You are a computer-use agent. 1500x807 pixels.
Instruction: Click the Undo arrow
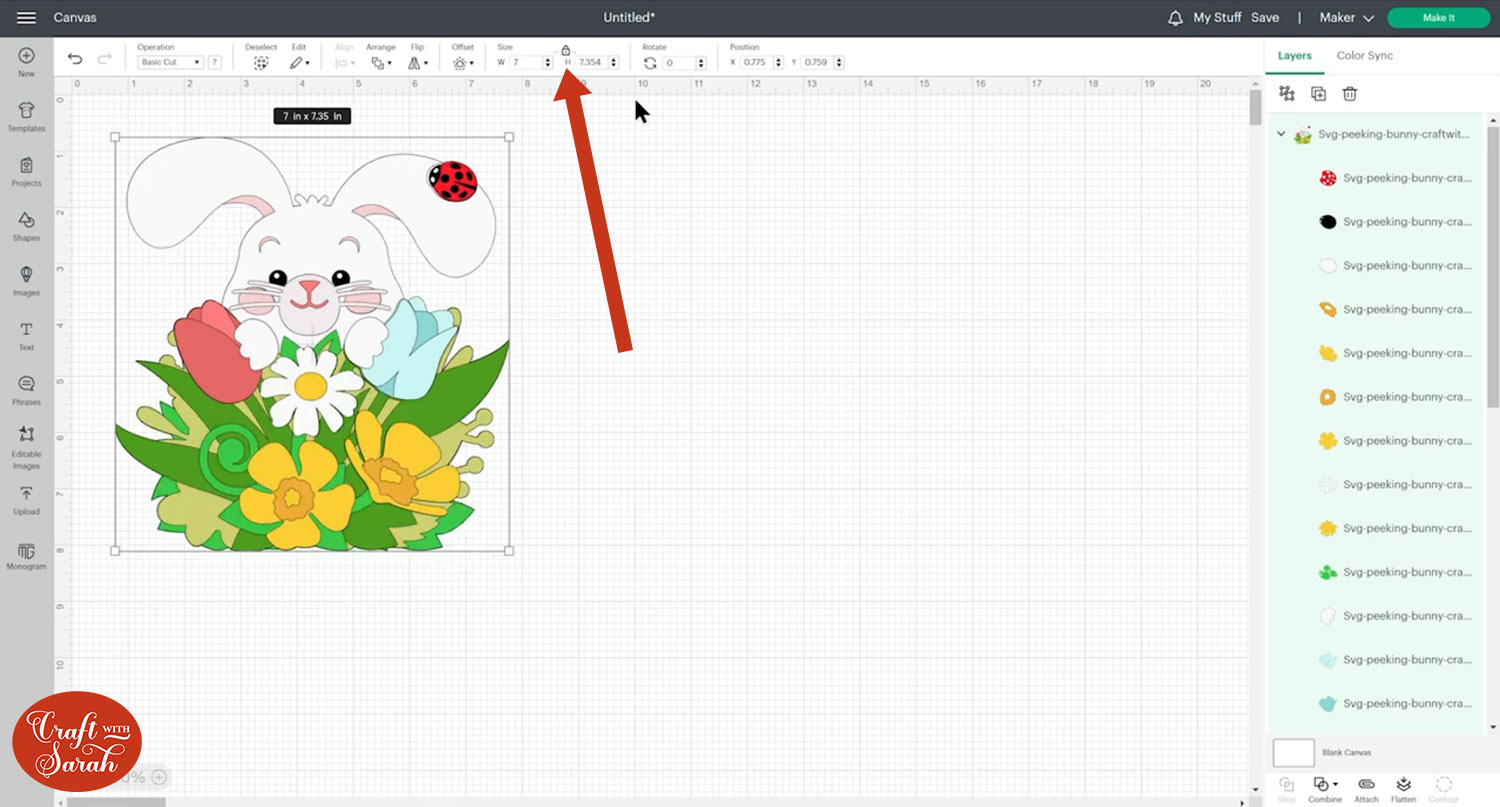tap(75, 60)
